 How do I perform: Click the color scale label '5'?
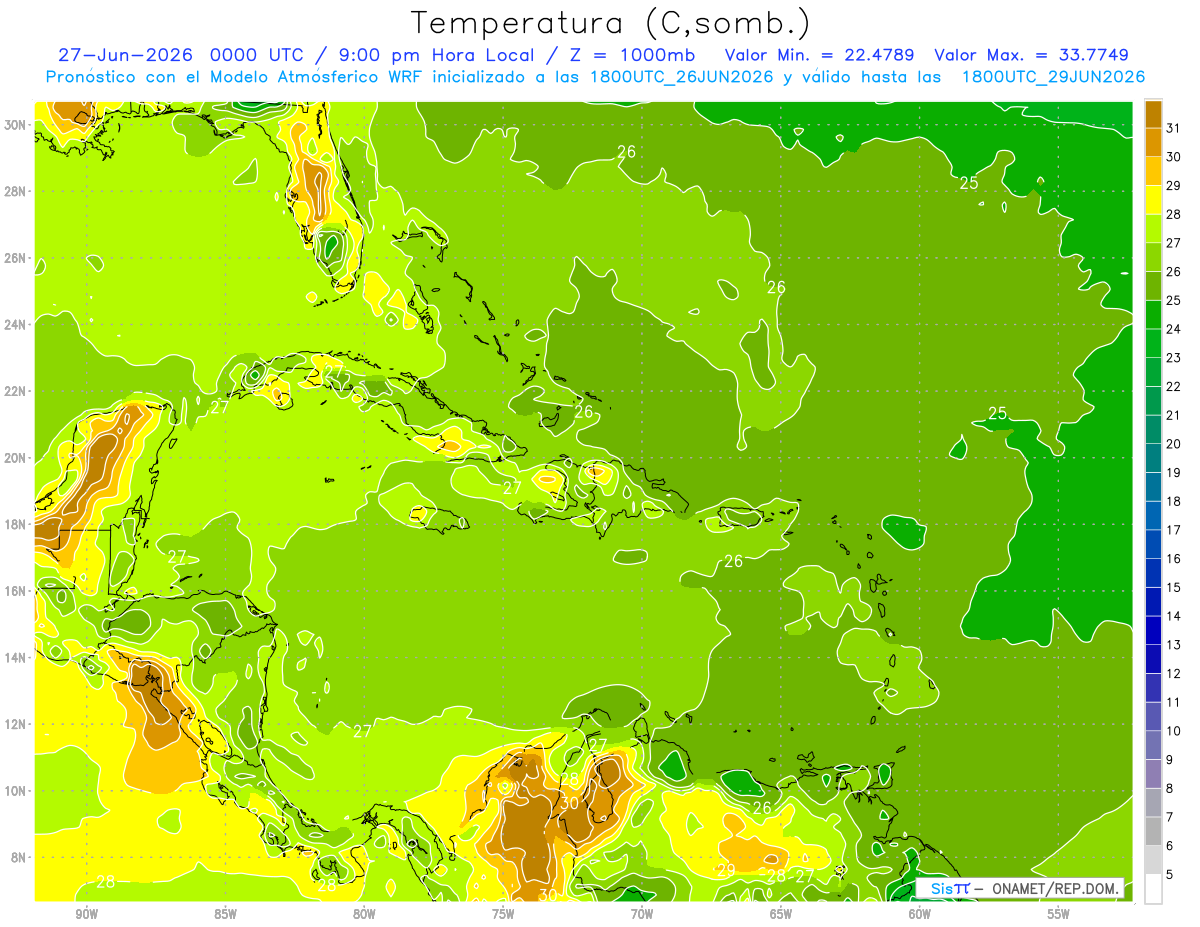click(1170, 874)
